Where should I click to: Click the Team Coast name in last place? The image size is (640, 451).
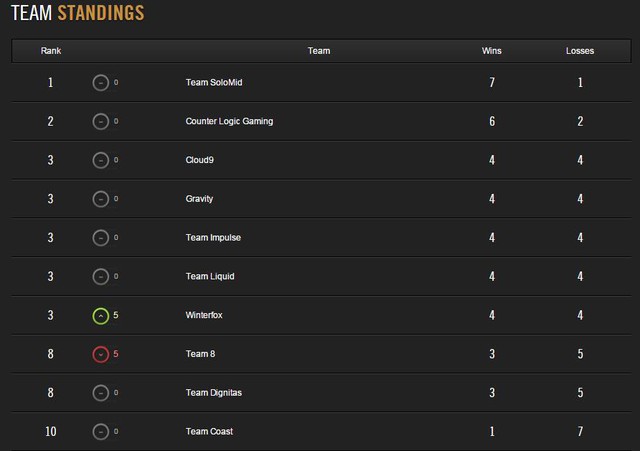point(209,432)
